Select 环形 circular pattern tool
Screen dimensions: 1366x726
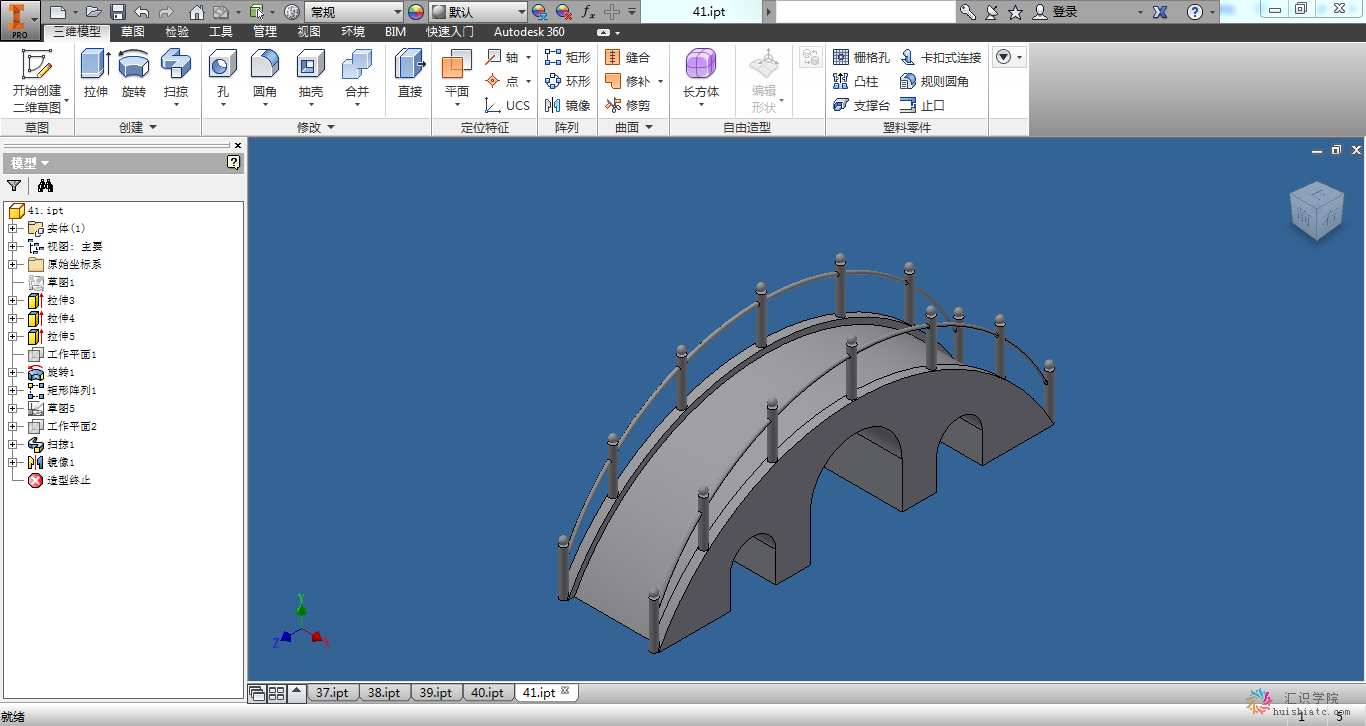click(567, 81)
